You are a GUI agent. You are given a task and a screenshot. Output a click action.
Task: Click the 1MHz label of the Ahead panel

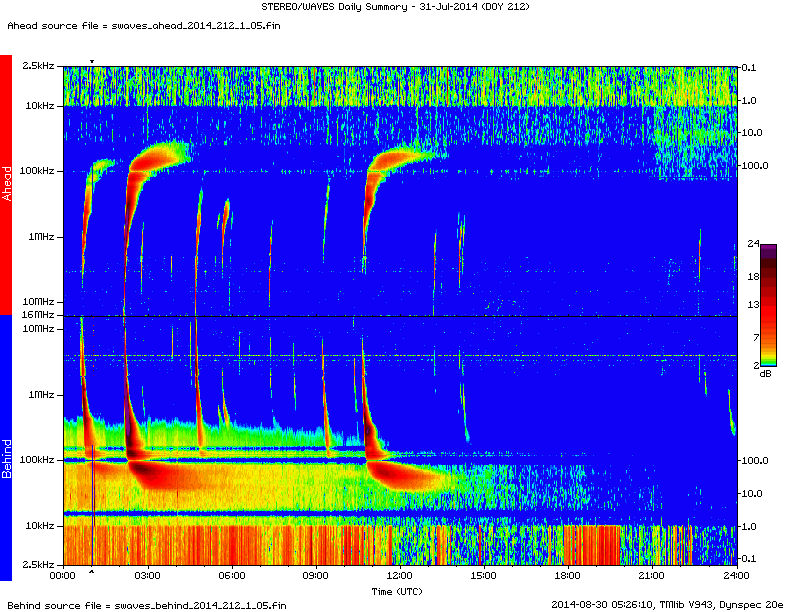[41, 236]
